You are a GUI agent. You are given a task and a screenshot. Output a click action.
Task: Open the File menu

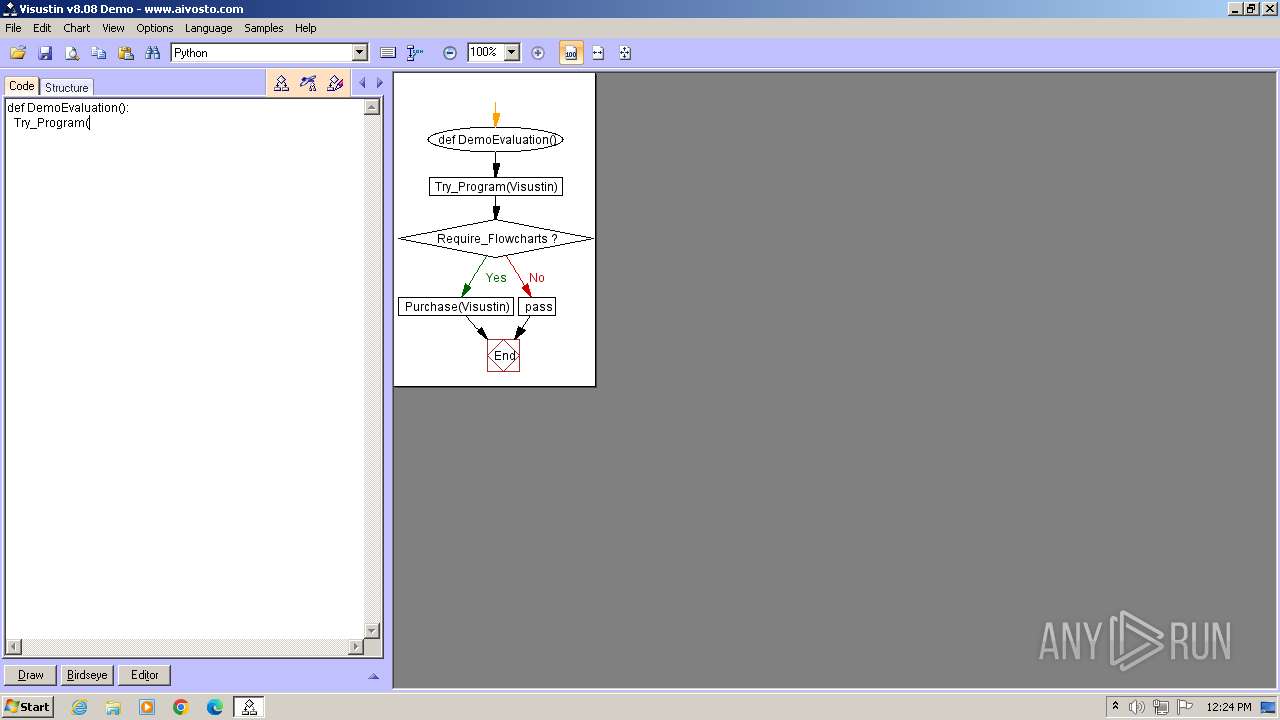tap(13, 28)
